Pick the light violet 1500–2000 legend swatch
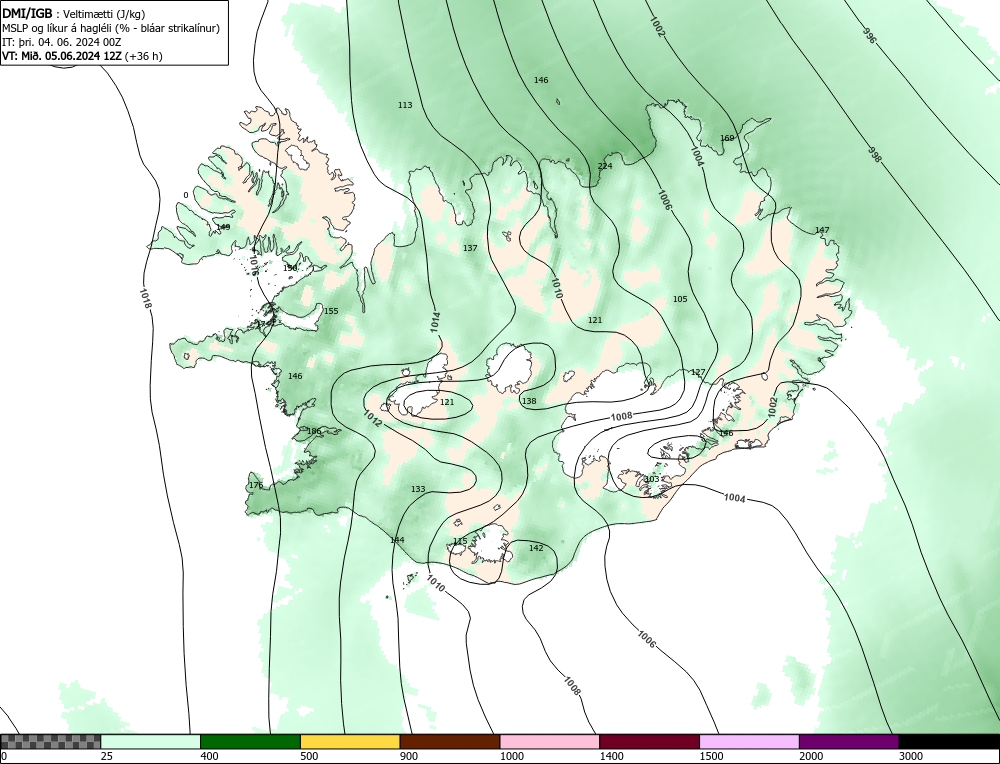1000x764 pixels. [749, 742]
